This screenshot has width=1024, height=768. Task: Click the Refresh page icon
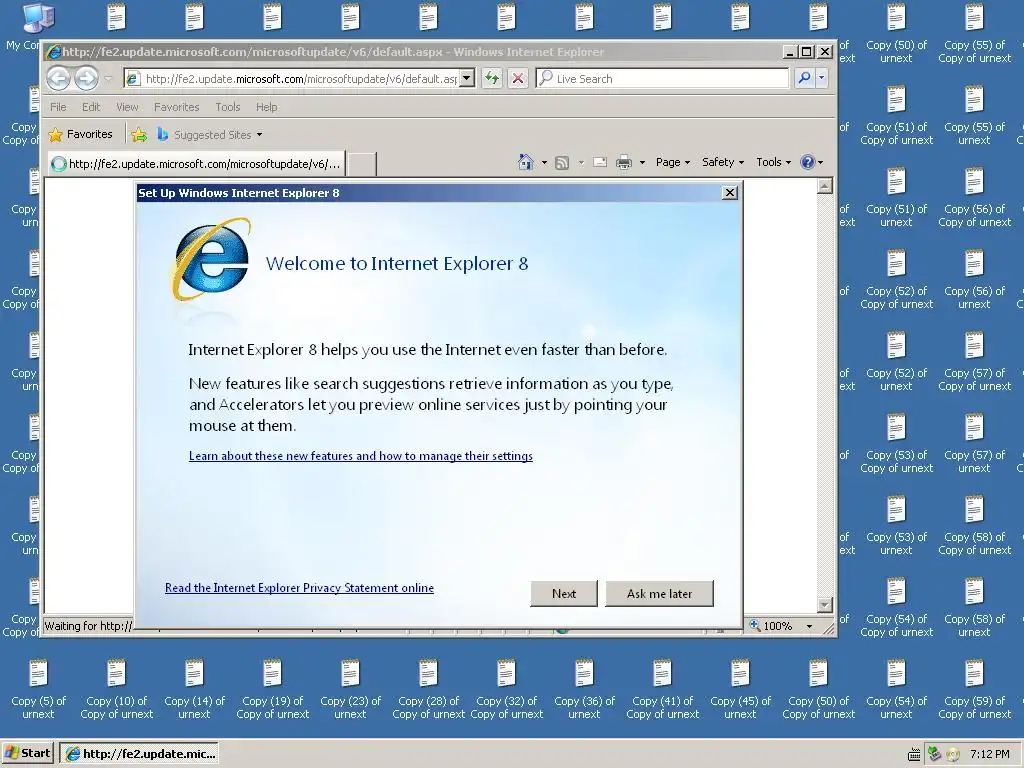click(492, 78)
